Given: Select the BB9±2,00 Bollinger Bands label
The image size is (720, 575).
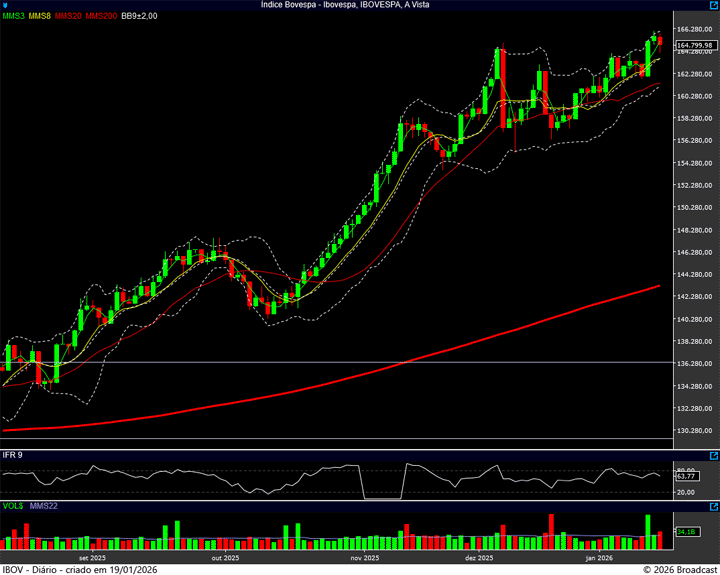Looking at the screenshot, I should click(x=139, y=16).
